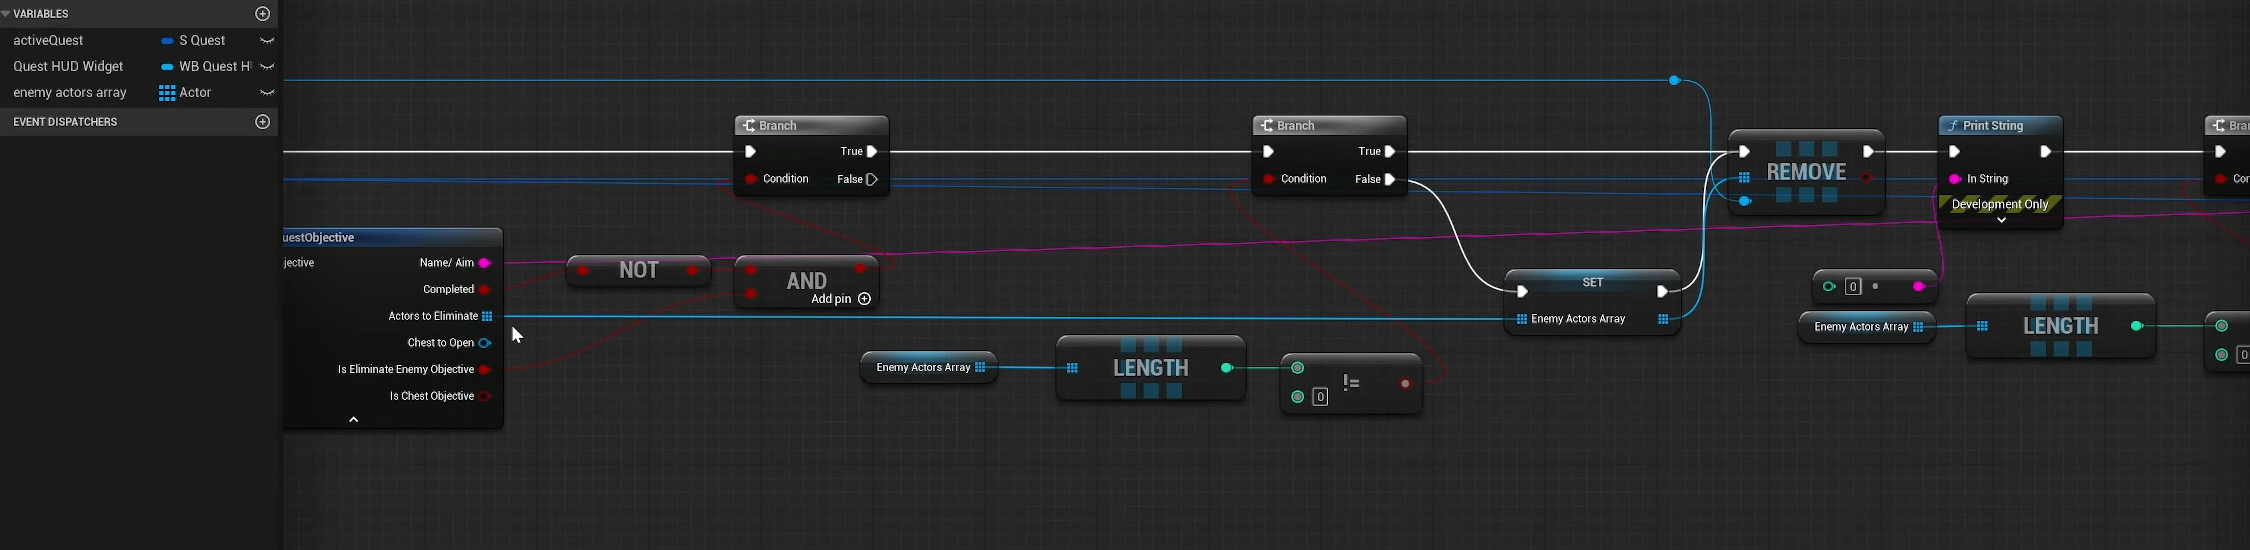Click Condition pin of first Branch
The height and width of the screenshot is (550, 2250).
[750, 179]
